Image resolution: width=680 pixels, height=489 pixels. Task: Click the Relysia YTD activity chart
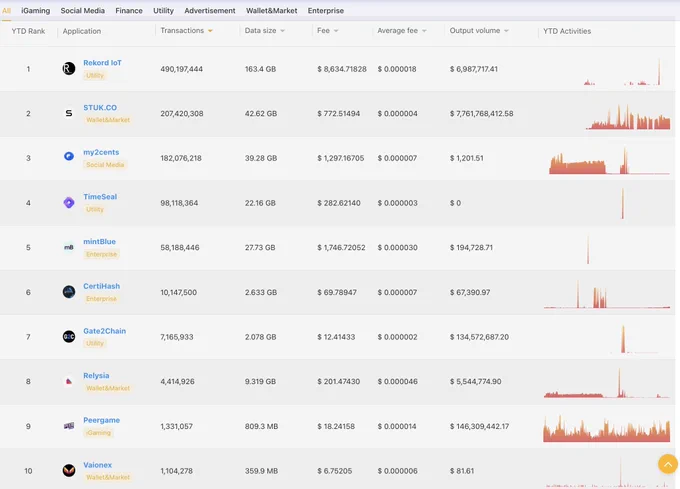pyautogui.click(x=607, y=384)
